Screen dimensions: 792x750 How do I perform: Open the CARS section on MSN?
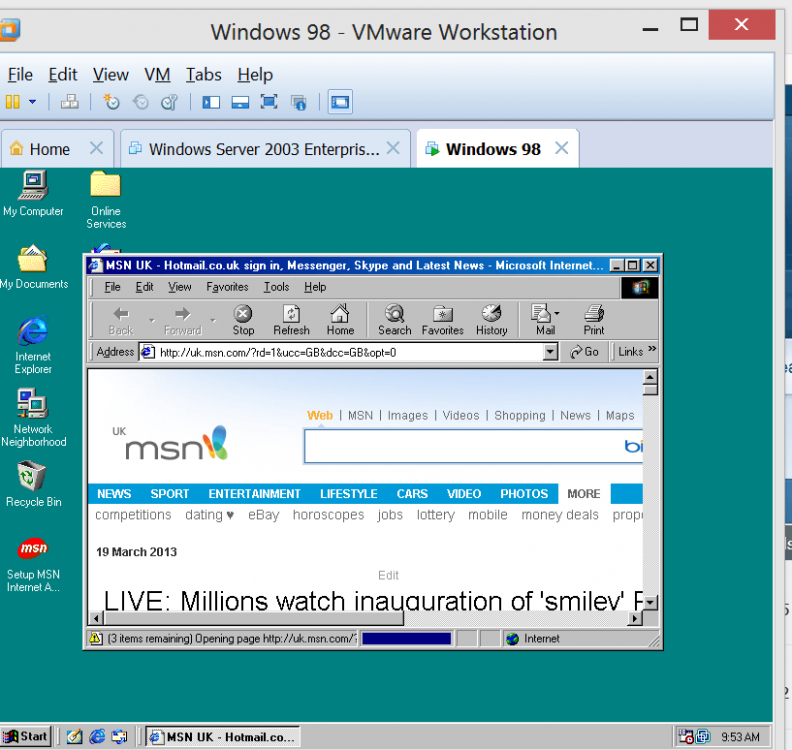click(x=412, y=493)
